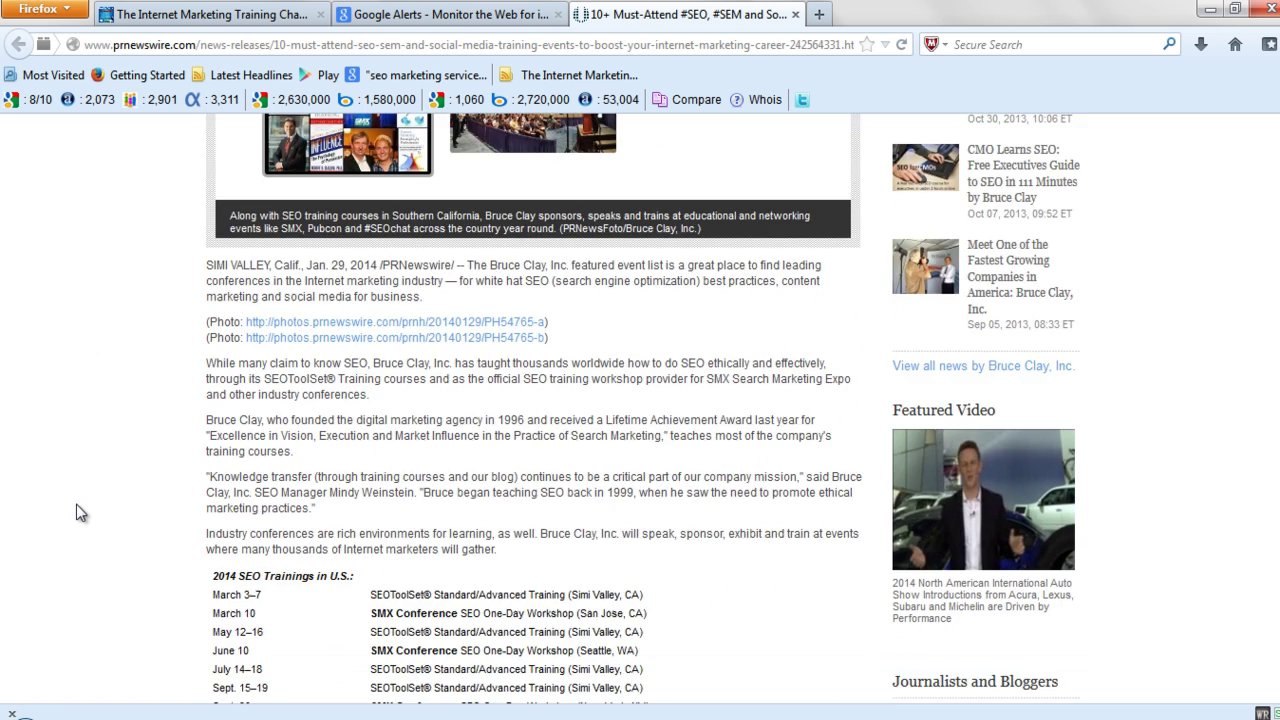Viewport: 1280px width, 720px height.
Task: Click the URL address bar text
Action: pos(468,44)
